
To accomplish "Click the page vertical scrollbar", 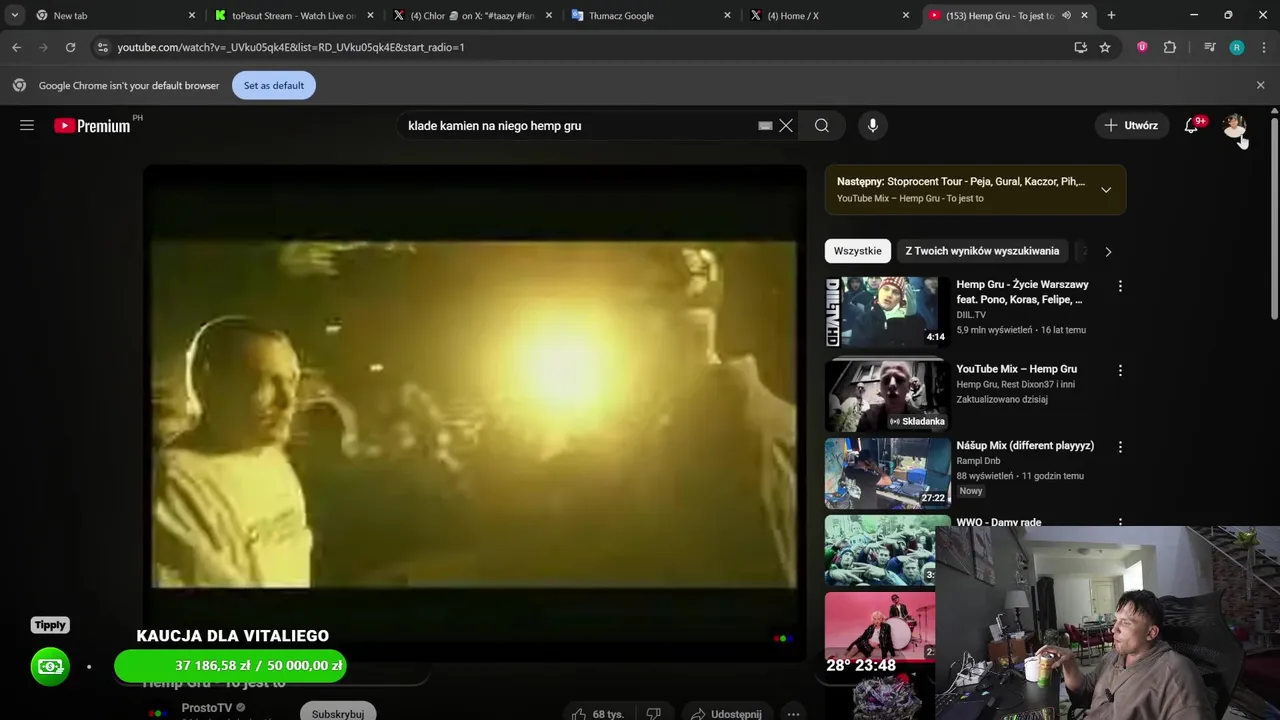I will (x=1274, y=220).
